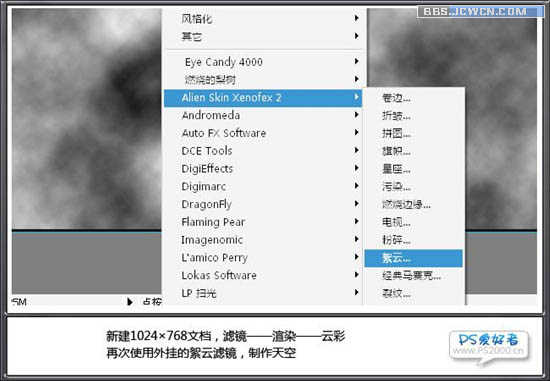The height and width of the screenshot is (381, 550).
Task: Open the Imagenomic submenu
Action: point(264,240)
